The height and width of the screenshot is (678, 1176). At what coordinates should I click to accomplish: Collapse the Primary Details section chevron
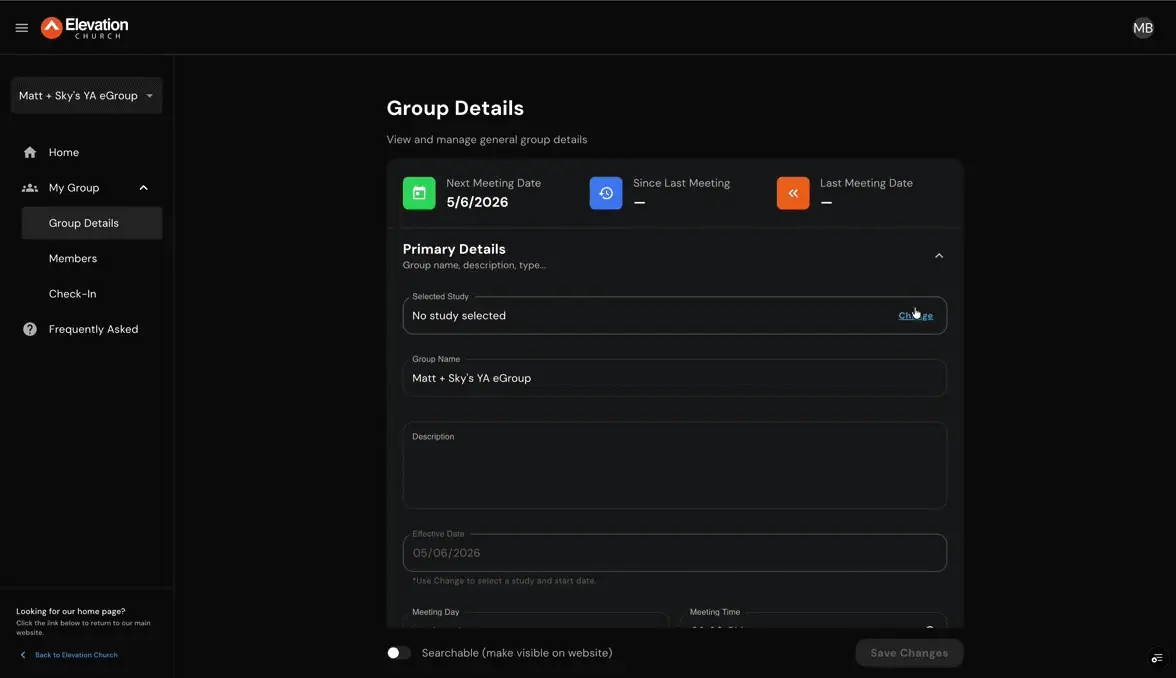point(938,256)
